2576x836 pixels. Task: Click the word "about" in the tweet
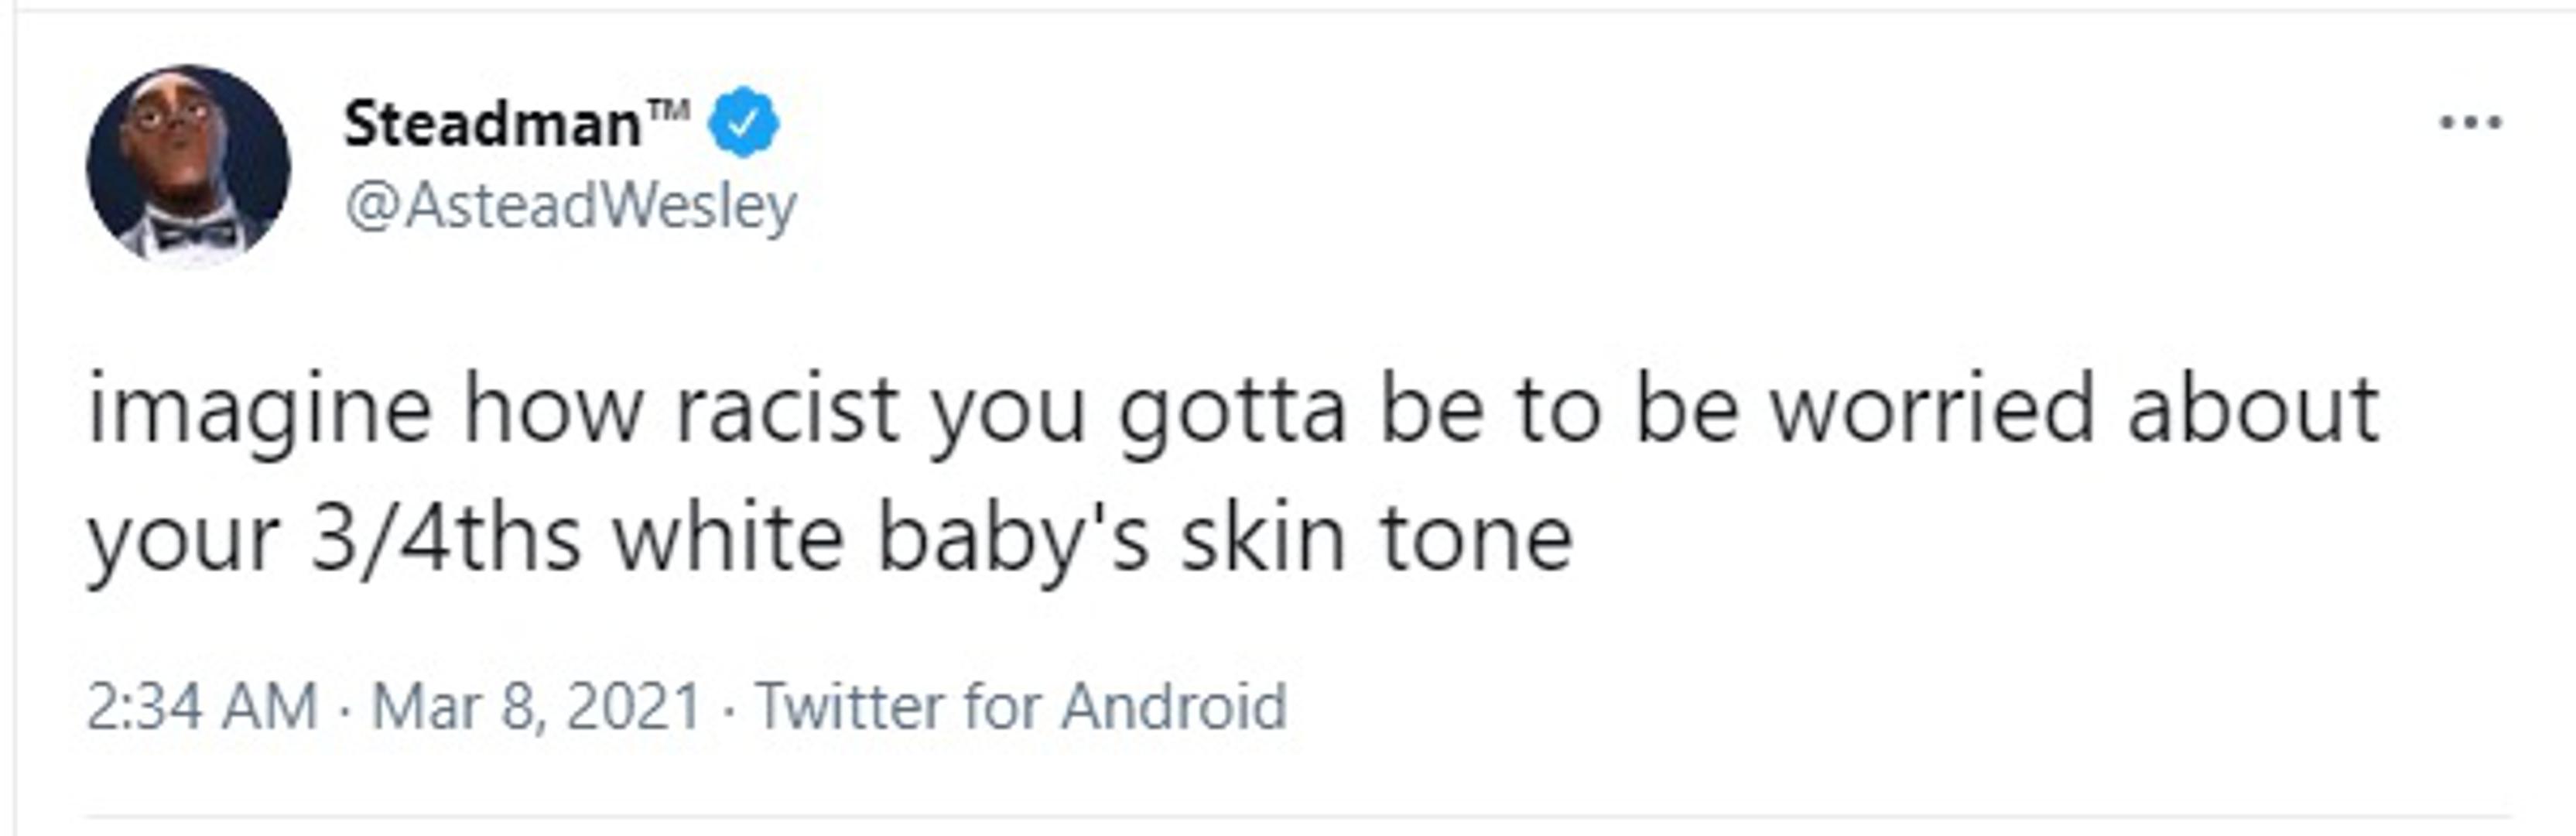(2252, 410)
